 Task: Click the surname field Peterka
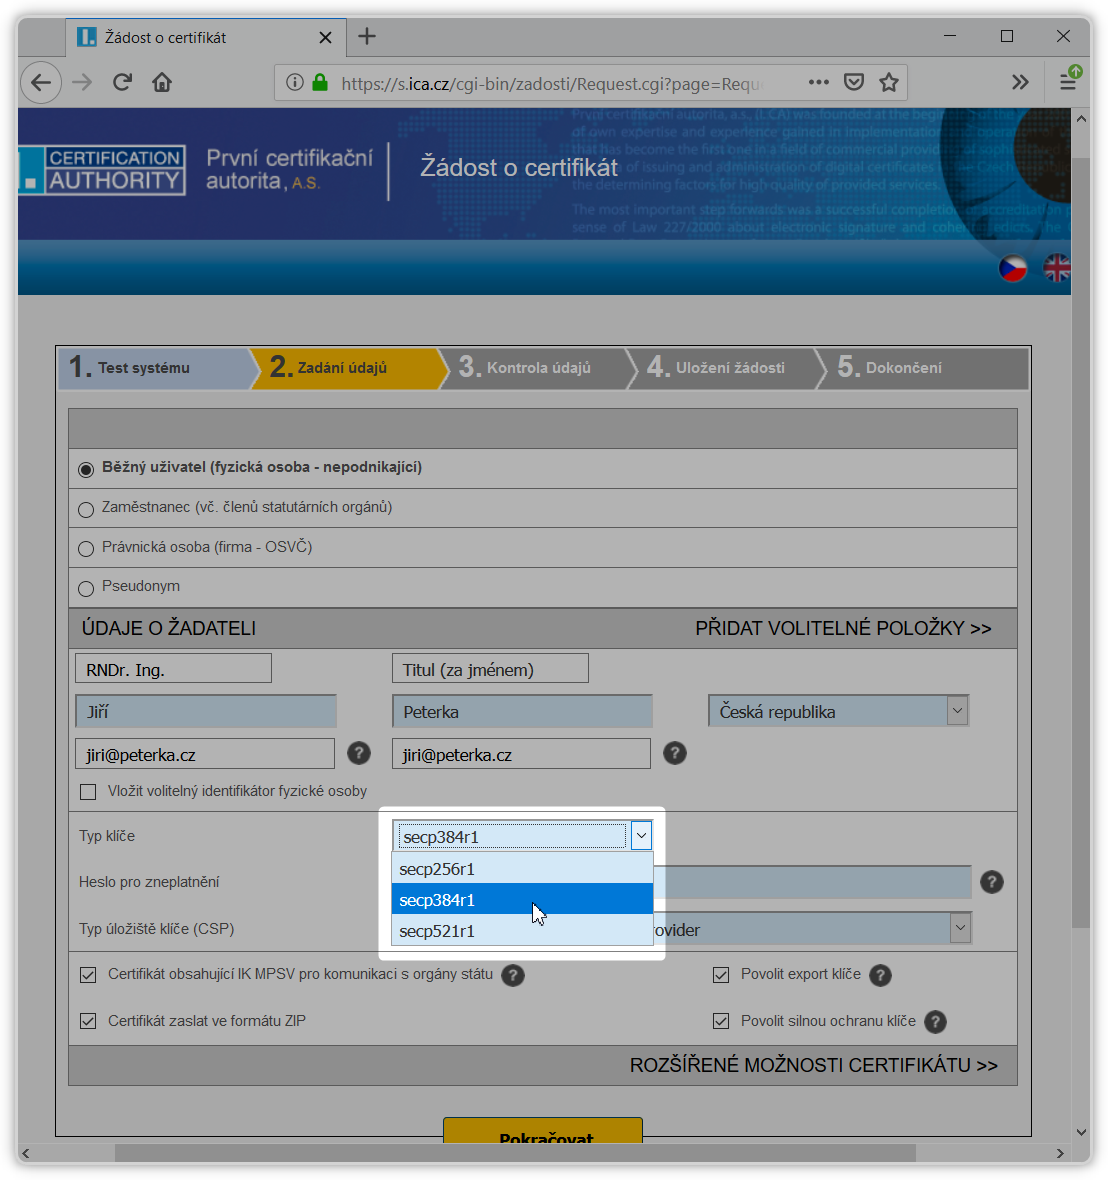click(x=522, y=711)
